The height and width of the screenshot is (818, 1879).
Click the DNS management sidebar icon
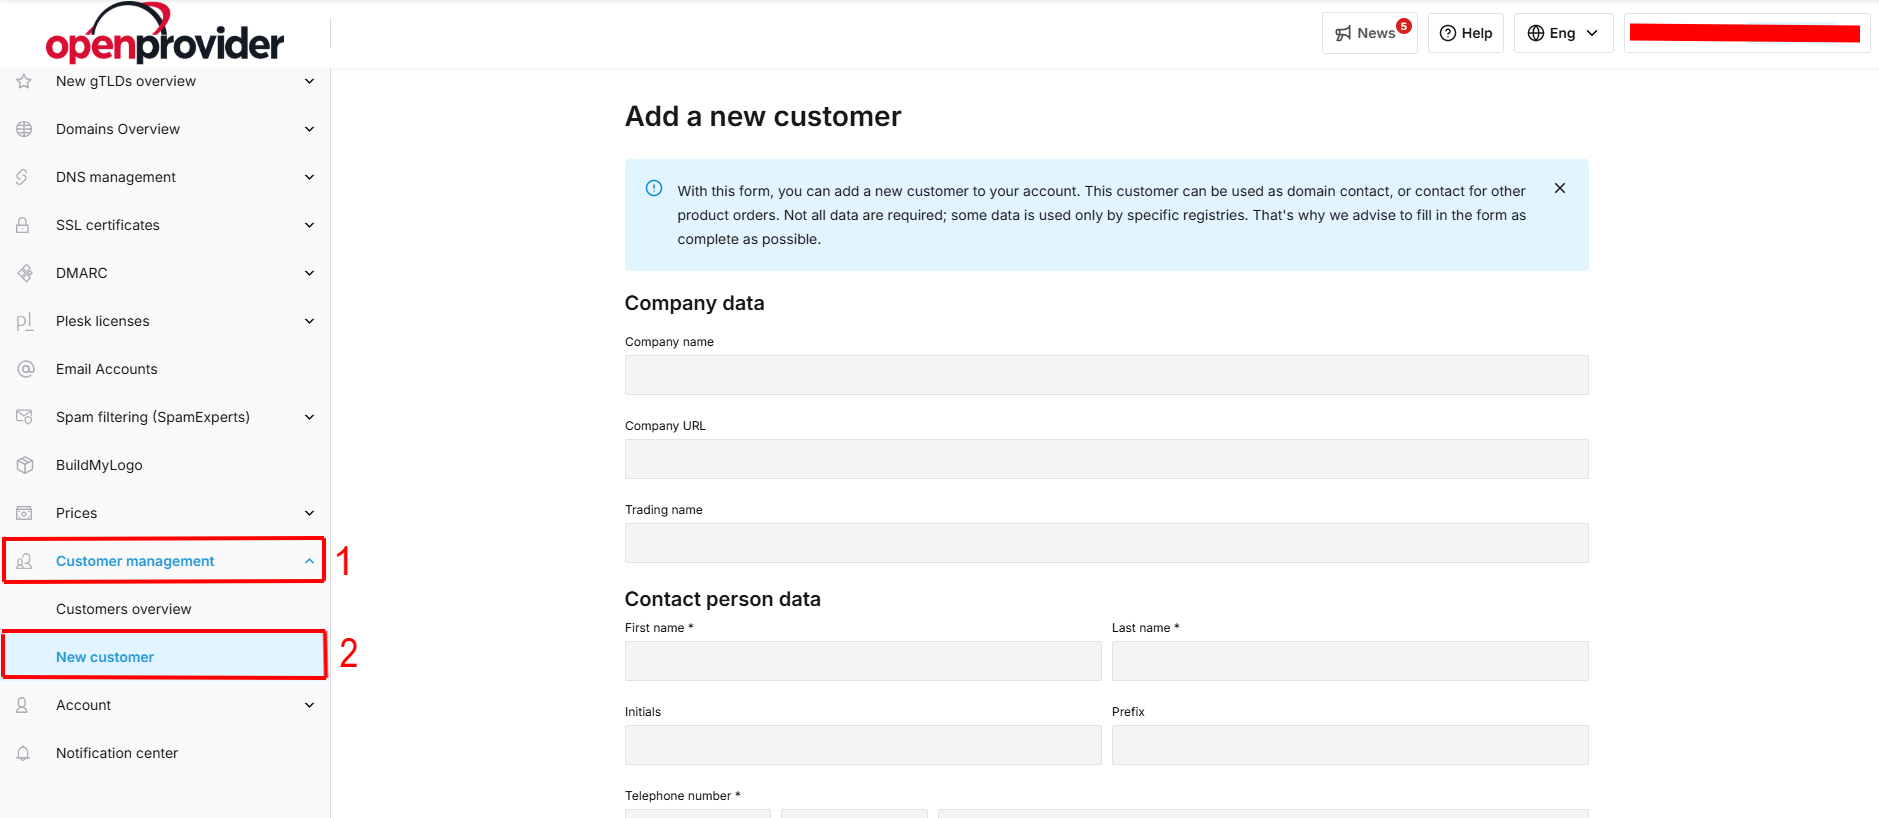pos(22,177)
